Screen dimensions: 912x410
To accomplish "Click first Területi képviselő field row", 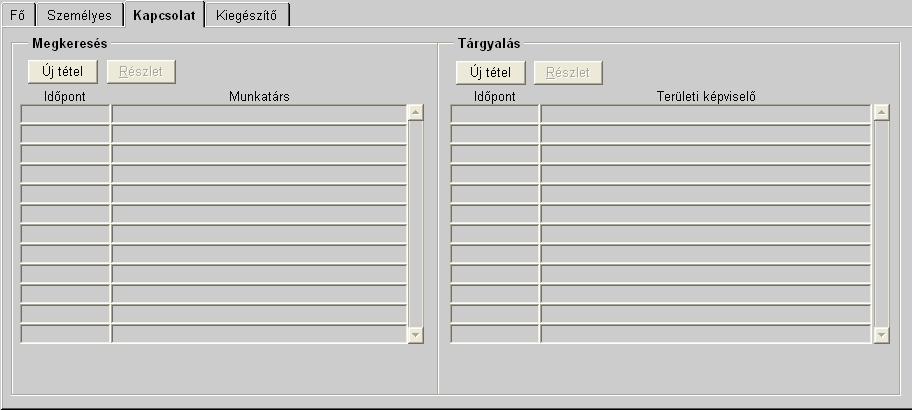I will [x=705, y=114].
